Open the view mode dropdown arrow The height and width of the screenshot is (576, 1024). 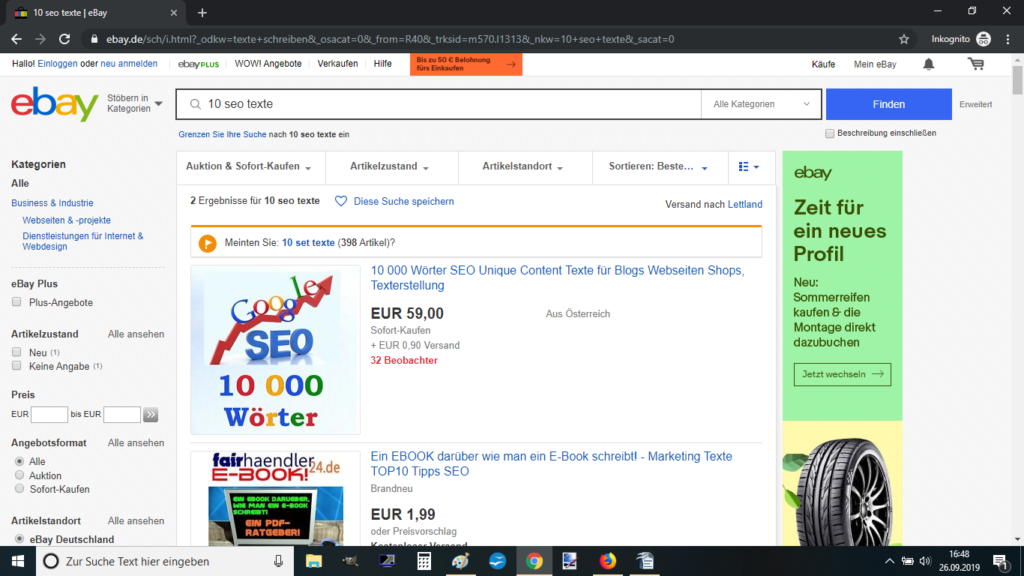[x=756, y=167]
